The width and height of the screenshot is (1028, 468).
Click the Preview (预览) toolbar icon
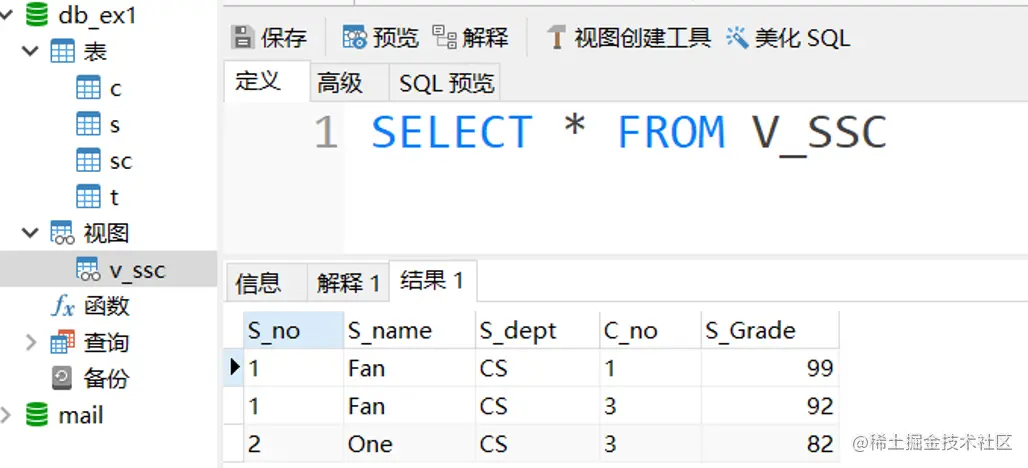(x=354, y=38)
